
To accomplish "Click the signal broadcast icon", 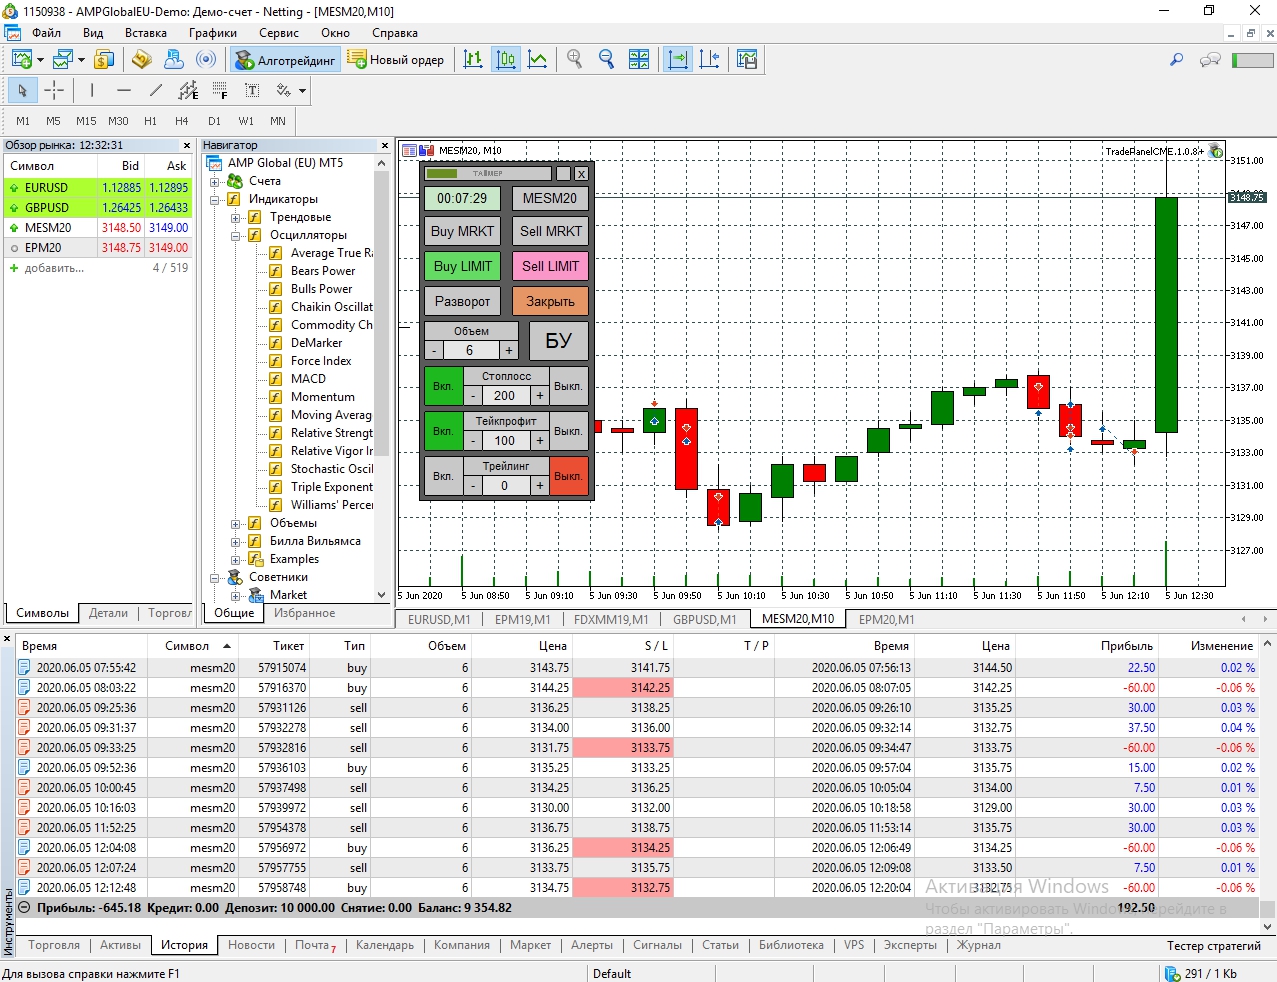I will click(206, 60).
